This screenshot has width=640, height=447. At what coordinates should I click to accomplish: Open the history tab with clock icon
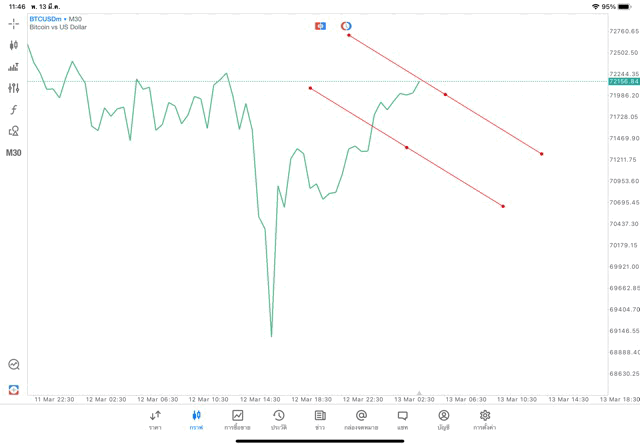coord(279,420)
